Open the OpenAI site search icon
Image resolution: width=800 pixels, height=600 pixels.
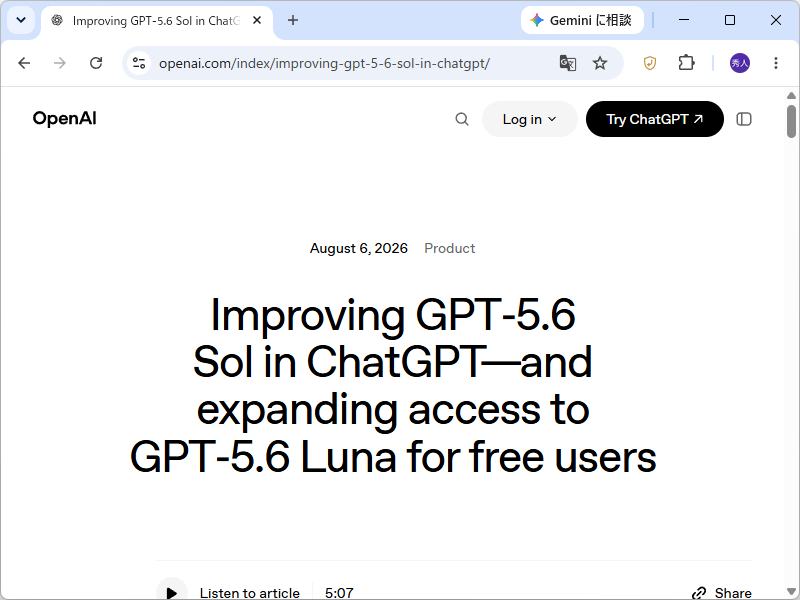462,119
